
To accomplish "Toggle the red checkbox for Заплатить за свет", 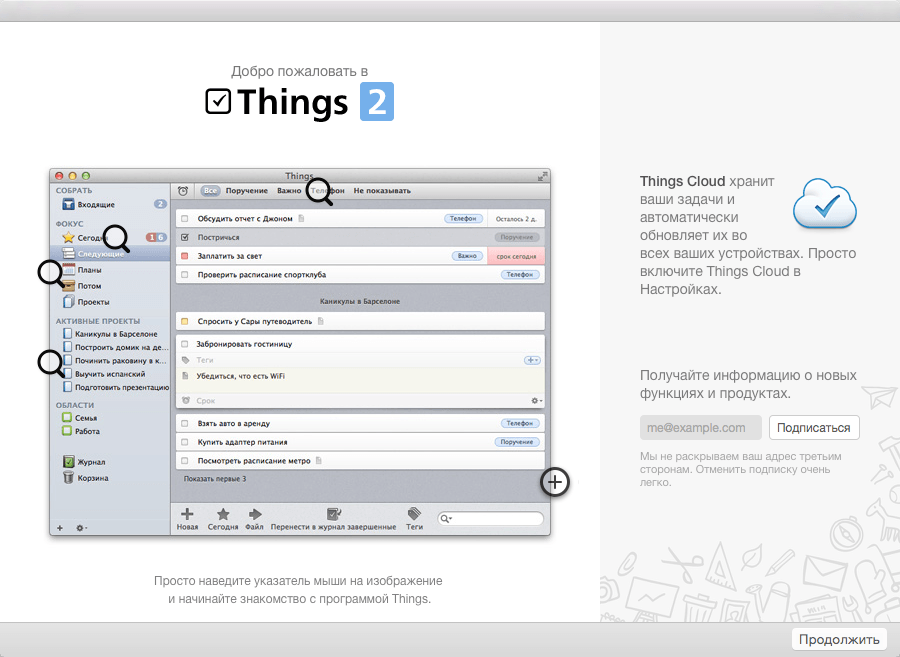I will coord(185,256).
